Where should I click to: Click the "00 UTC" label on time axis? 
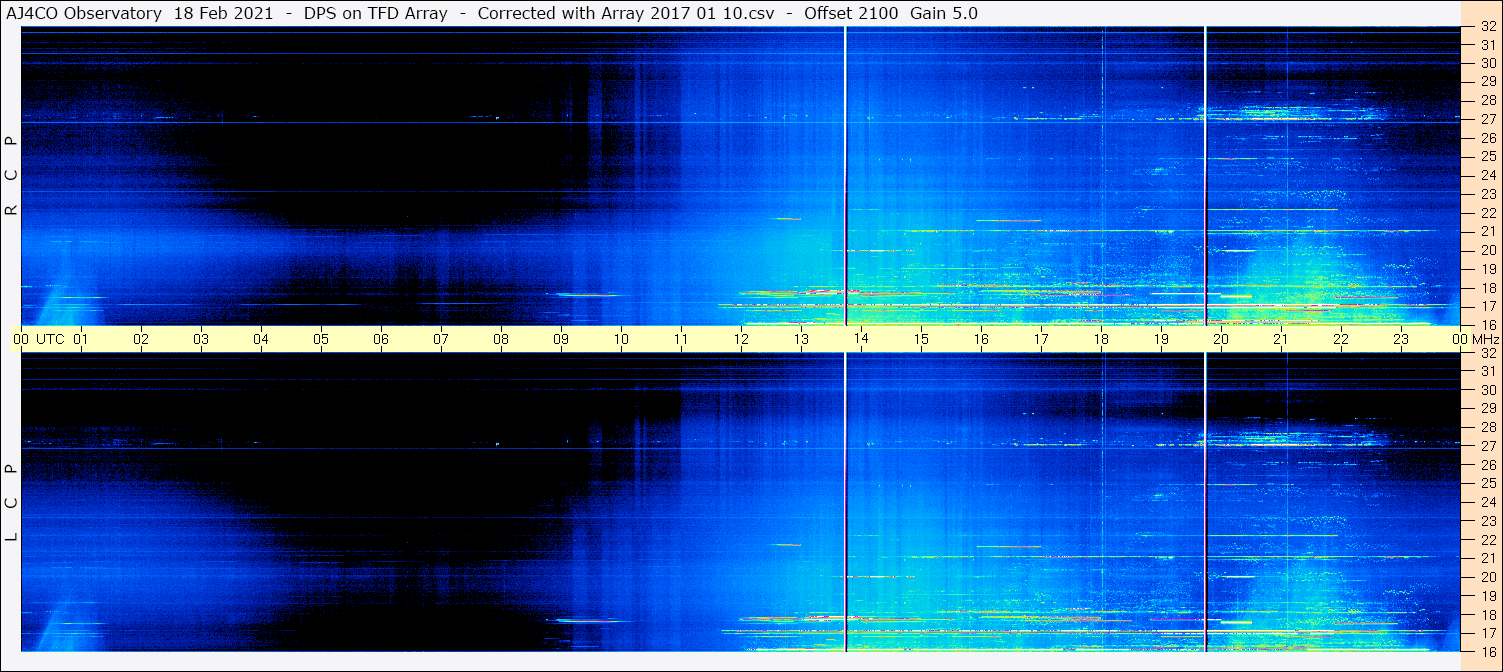[39, 340]
